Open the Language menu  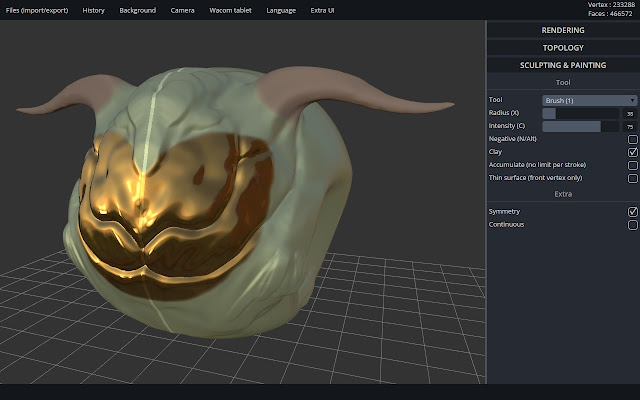click(281, 10)
